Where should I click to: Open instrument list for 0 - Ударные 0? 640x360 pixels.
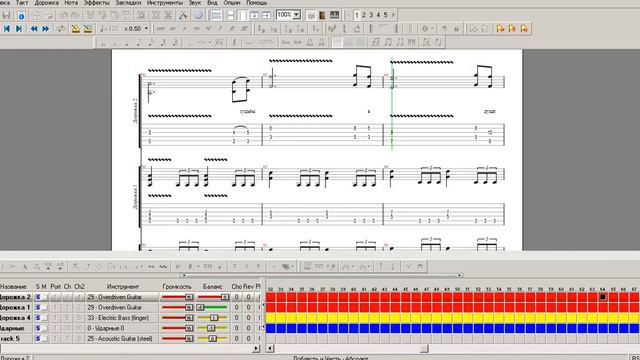coord(122,328)
